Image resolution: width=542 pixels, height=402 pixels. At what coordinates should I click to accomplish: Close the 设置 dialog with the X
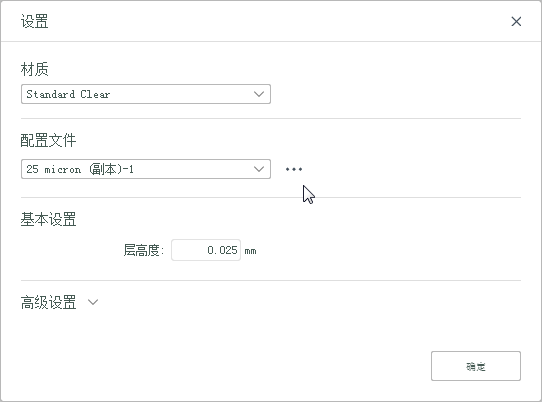click(516, 21)
